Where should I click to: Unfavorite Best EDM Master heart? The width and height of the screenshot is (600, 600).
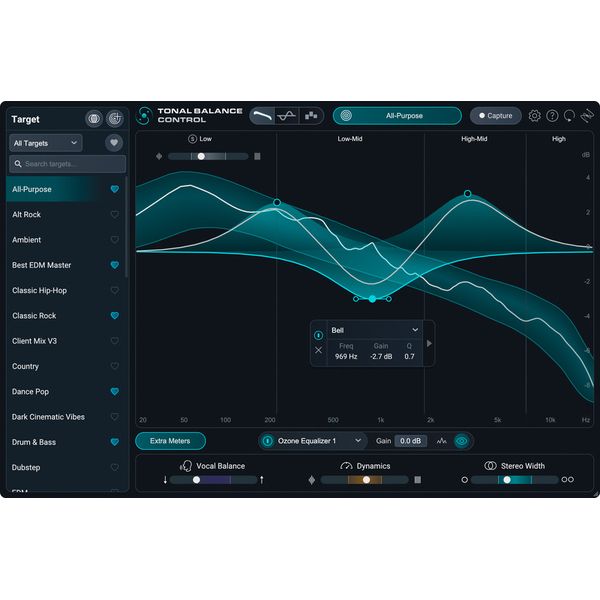[115, 265]
